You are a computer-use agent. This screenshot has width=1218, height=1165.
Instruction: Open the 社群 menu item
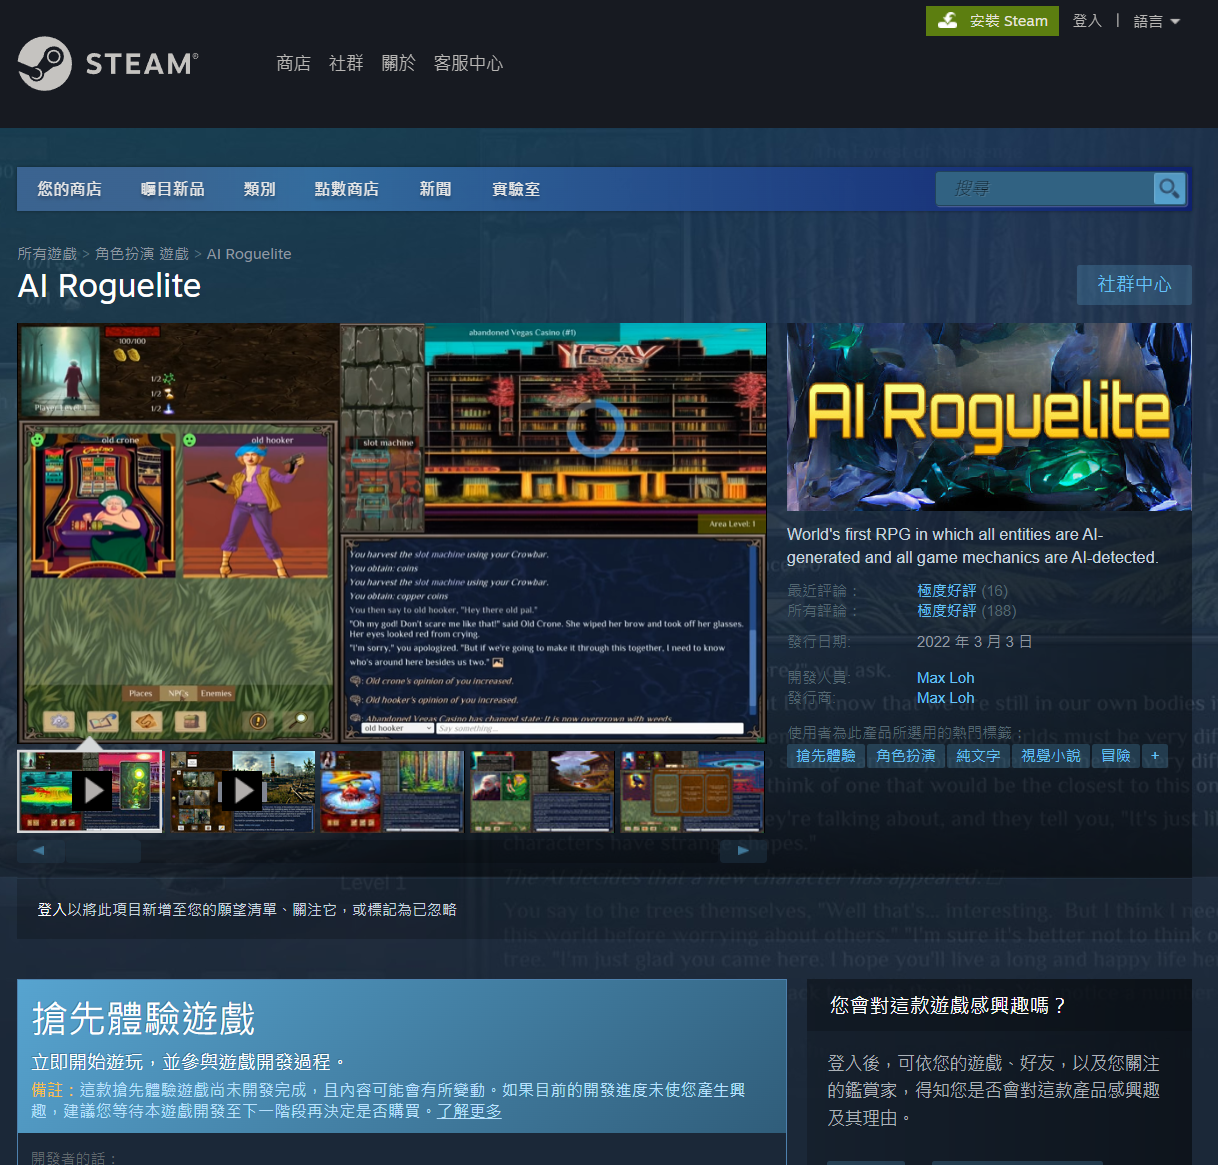click(x=345, y=62)
